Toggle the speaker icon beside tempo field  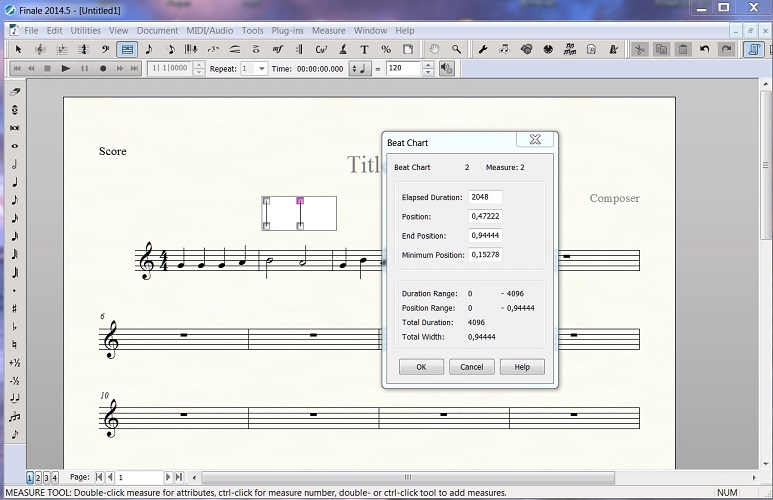click(x=446, y=68)
